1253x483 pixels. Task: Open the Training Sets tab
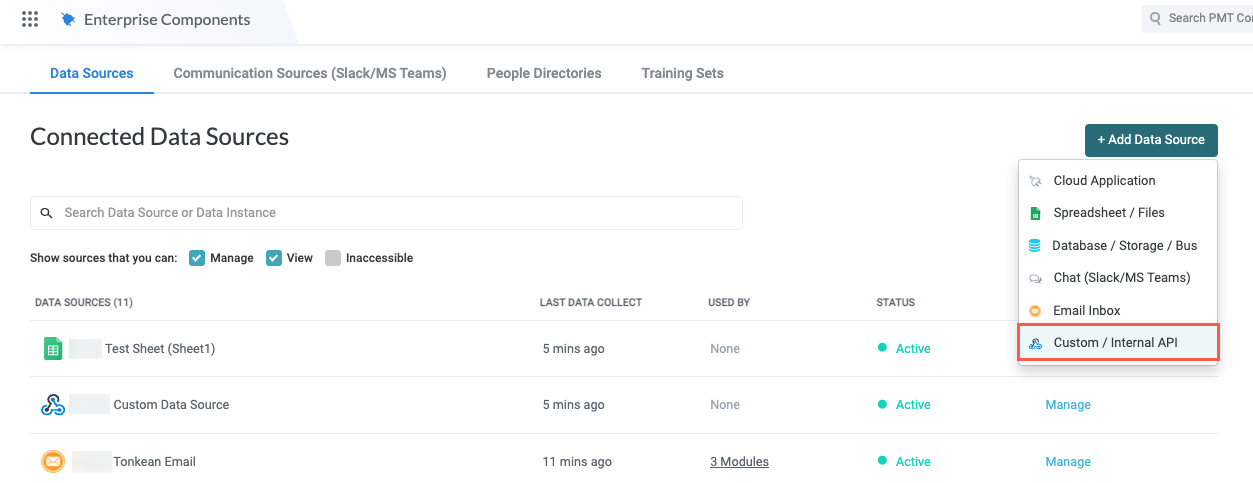[x=682, y=73]
